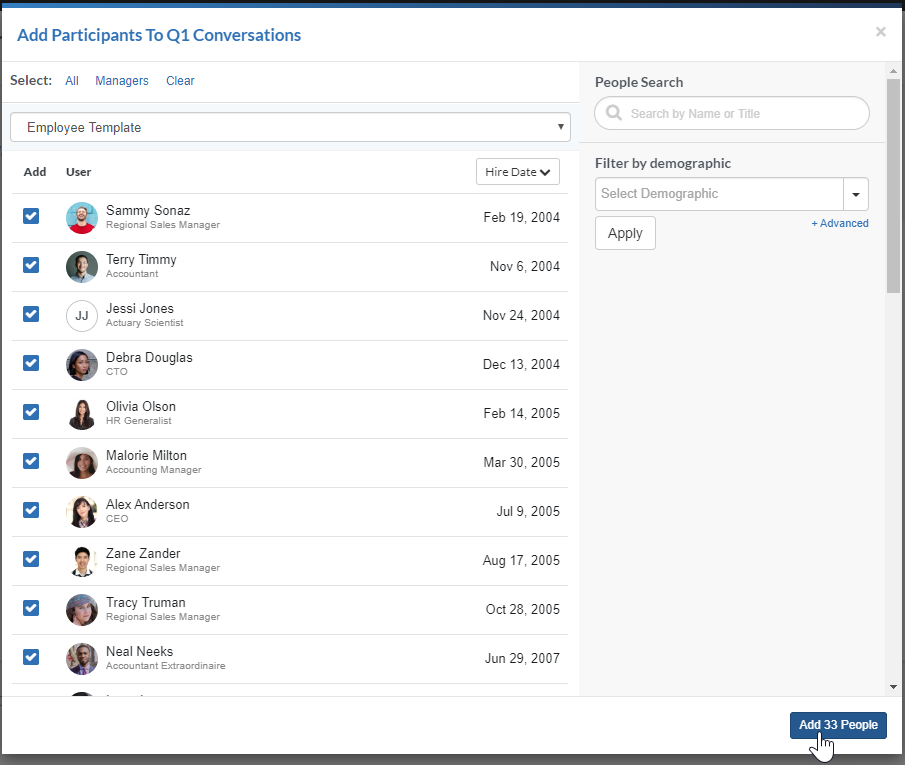Click Sammy Sonaz profile photo
Screen dimensions: 905x765
[82, 218]
